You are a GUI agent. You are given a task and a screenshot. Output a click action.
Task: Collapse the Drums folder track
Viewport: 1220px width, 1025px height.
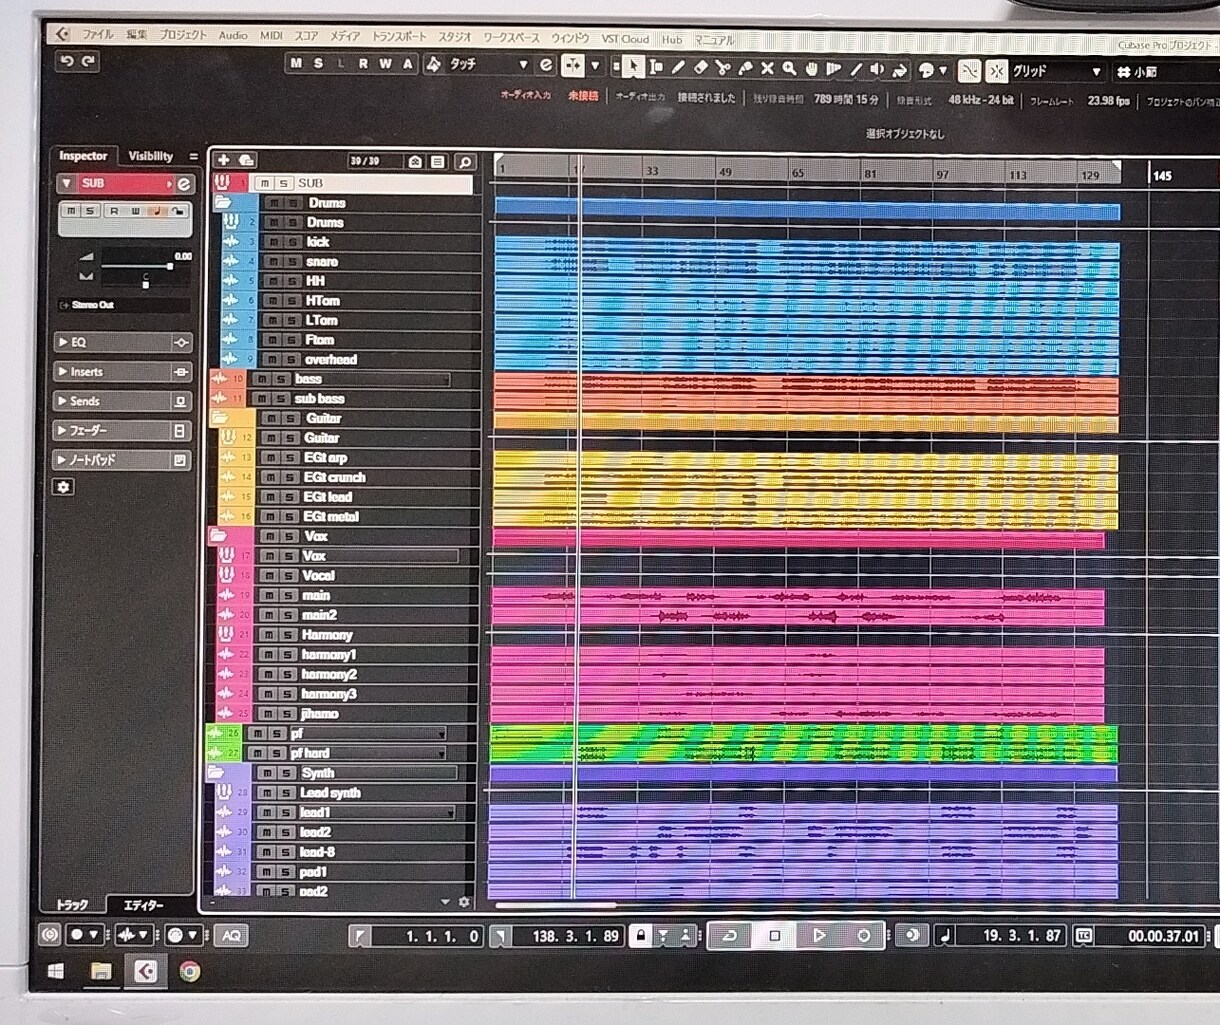pos(223,202)
